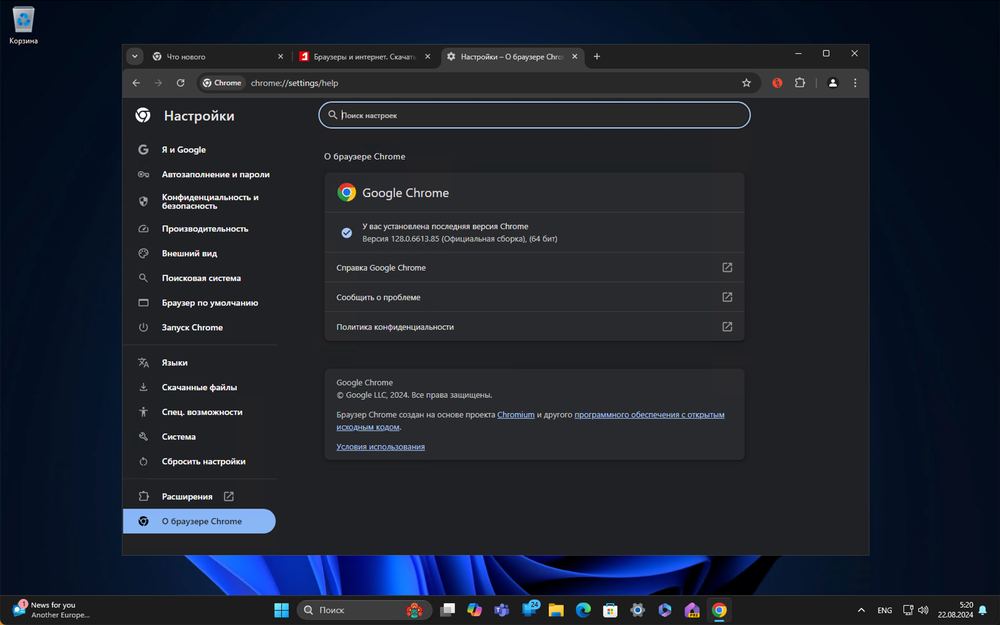Show hidden system tray icons
The image size is (1000, 625).
(x=861, y=610)
